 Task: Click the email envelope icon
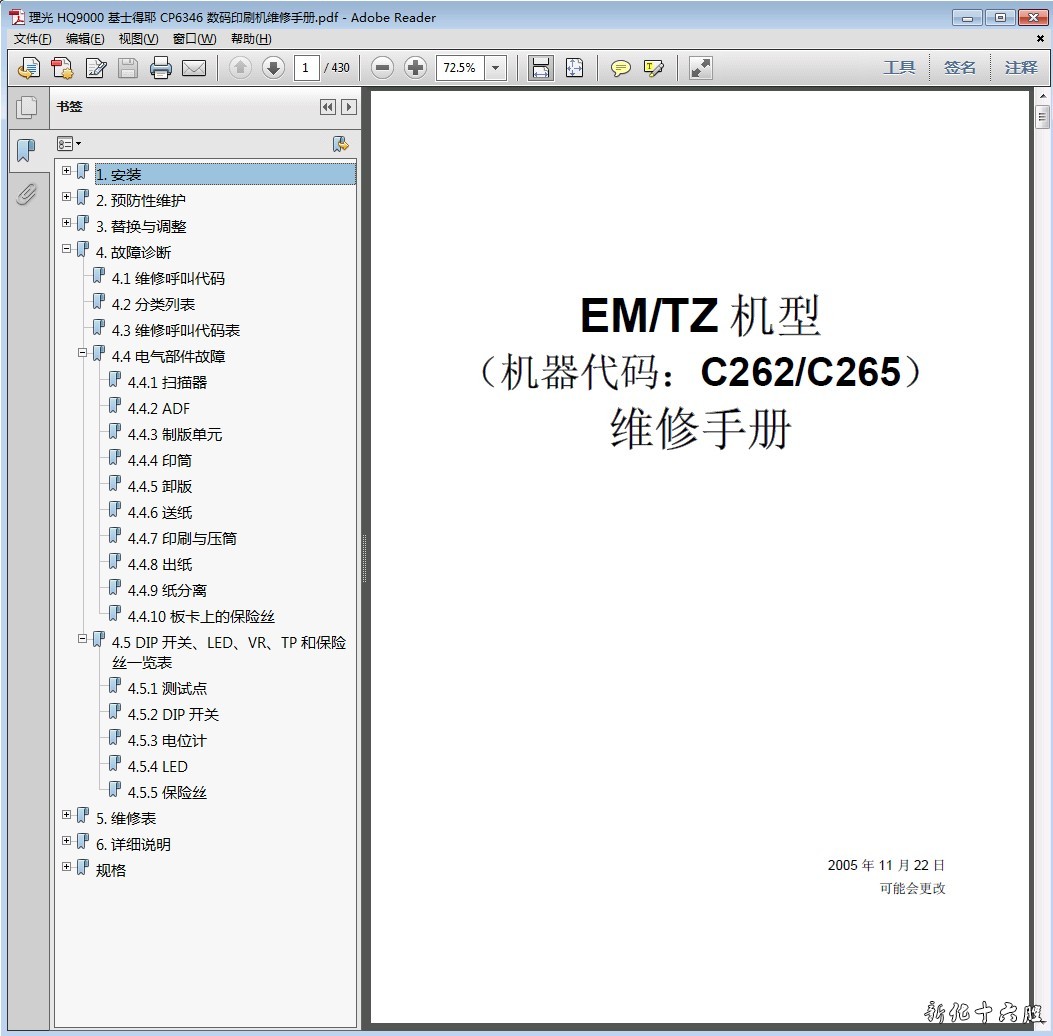point(194,68)
